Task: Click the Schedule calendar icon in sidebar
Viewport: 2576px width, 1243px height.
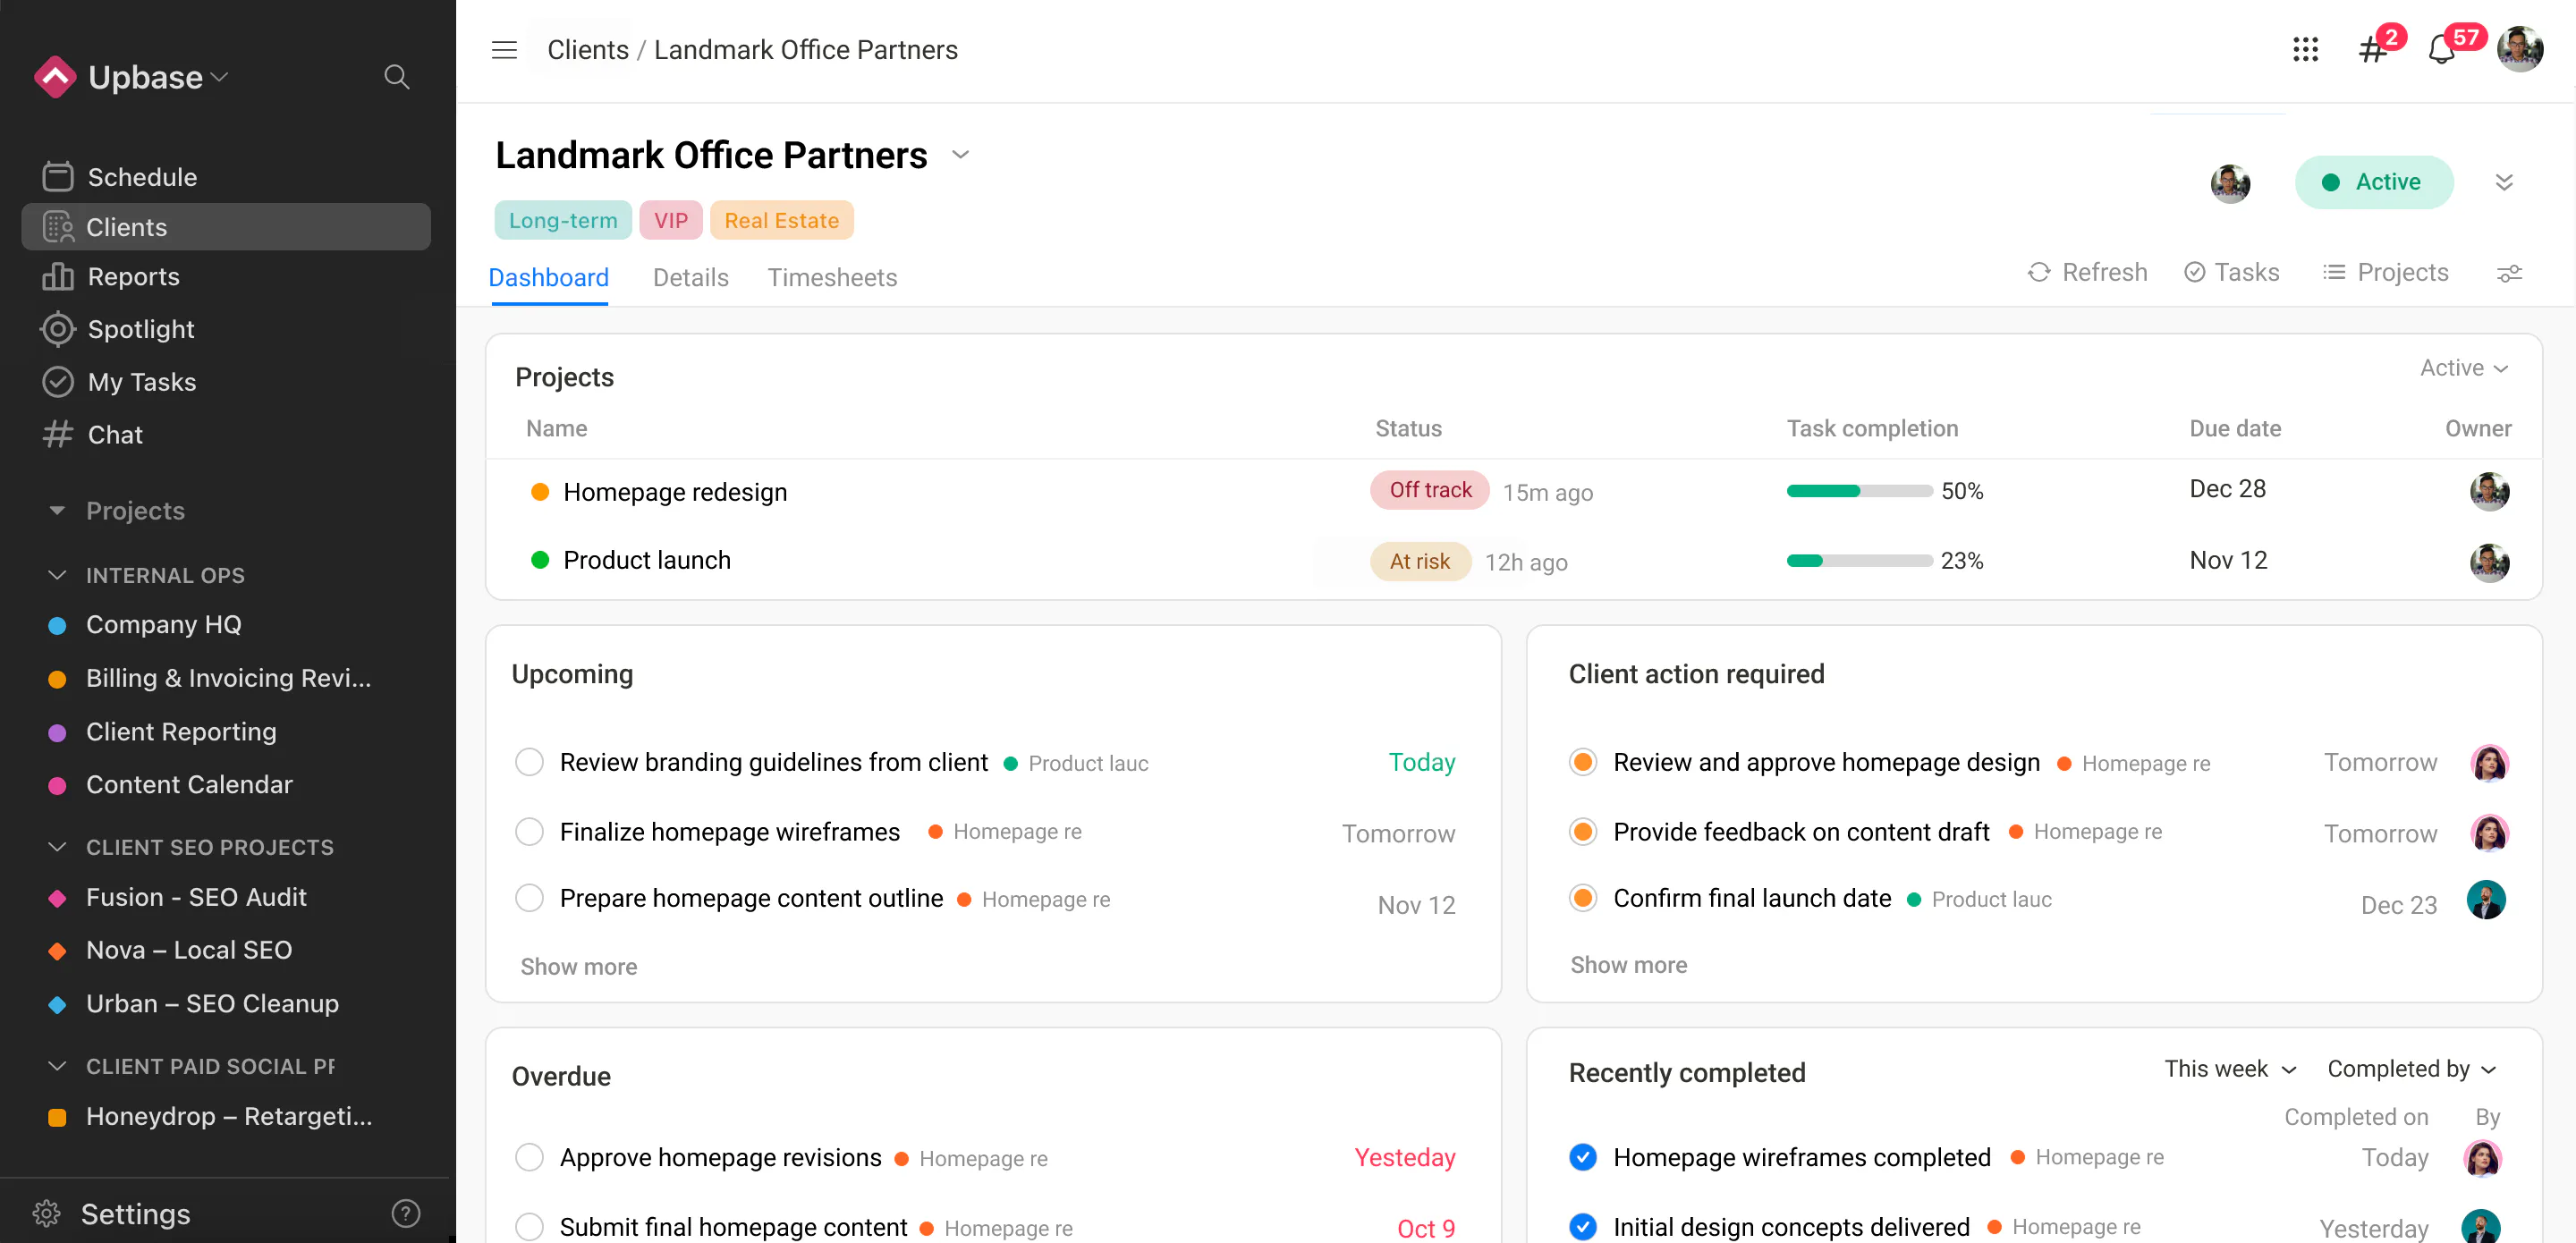Action: pyautogui.click(x=58, y=176)
